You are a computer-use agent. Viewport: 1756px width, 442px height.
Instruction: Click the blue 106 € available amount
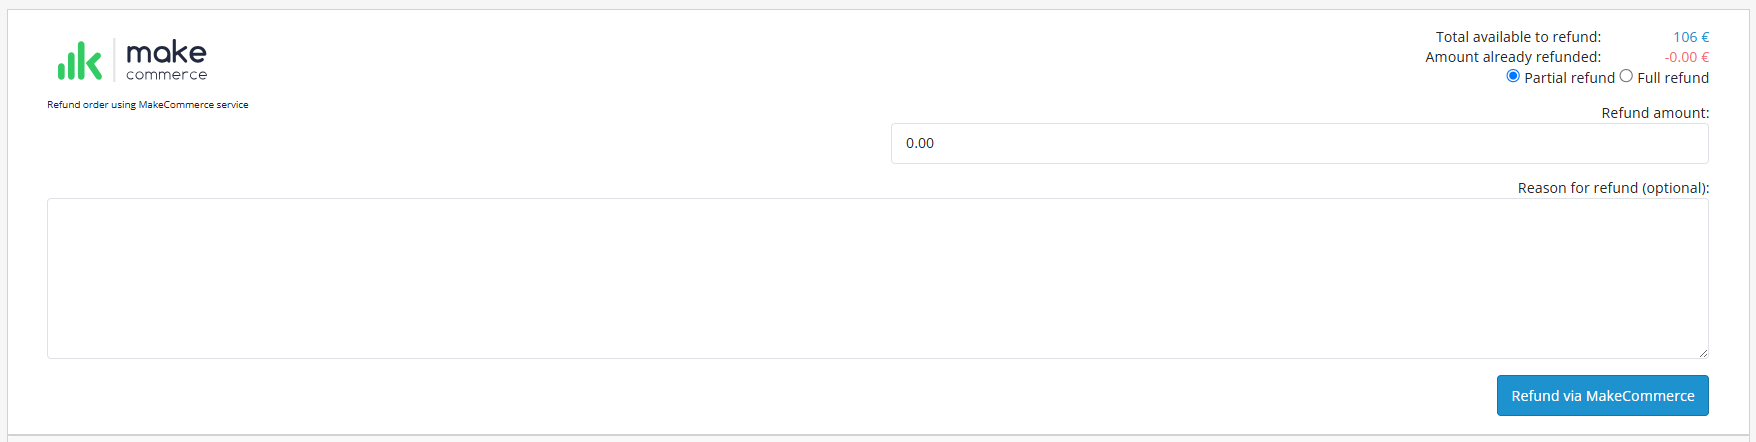pos(1691,37)
